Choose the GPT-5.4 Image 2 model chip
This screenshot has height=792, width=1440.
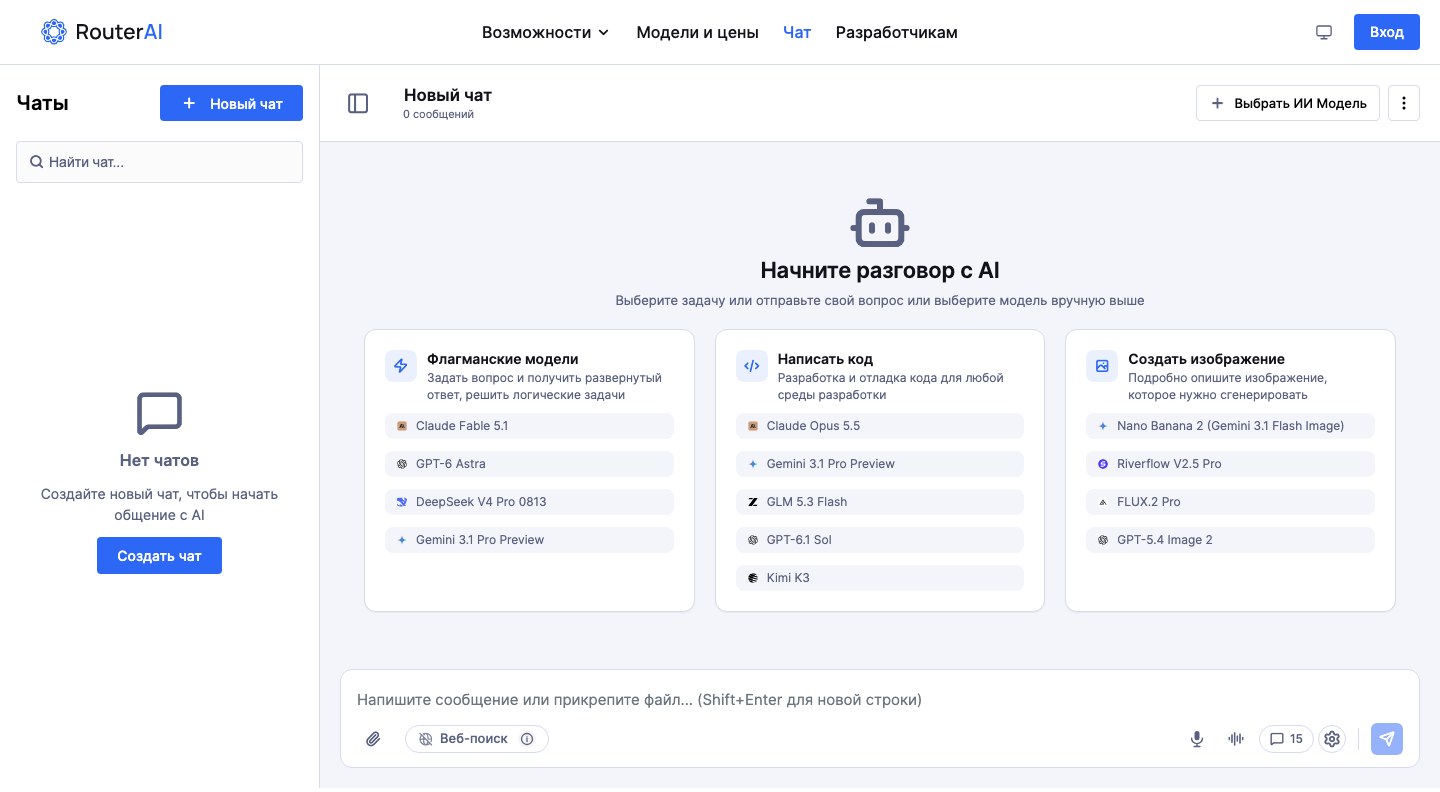(1230, 540)
